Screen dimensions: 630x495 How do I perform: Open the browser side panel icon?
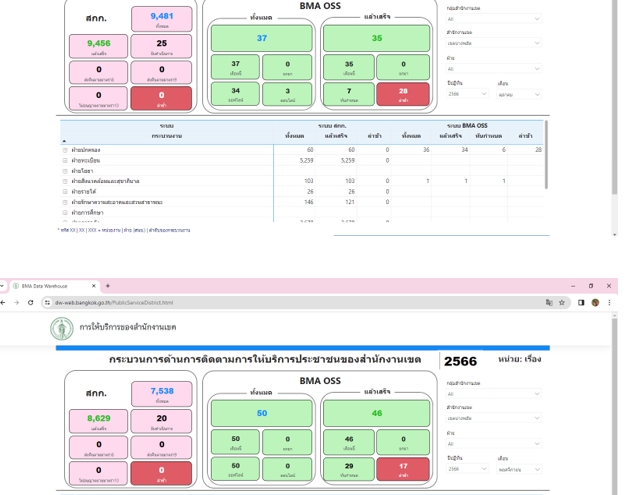(581, 302)
